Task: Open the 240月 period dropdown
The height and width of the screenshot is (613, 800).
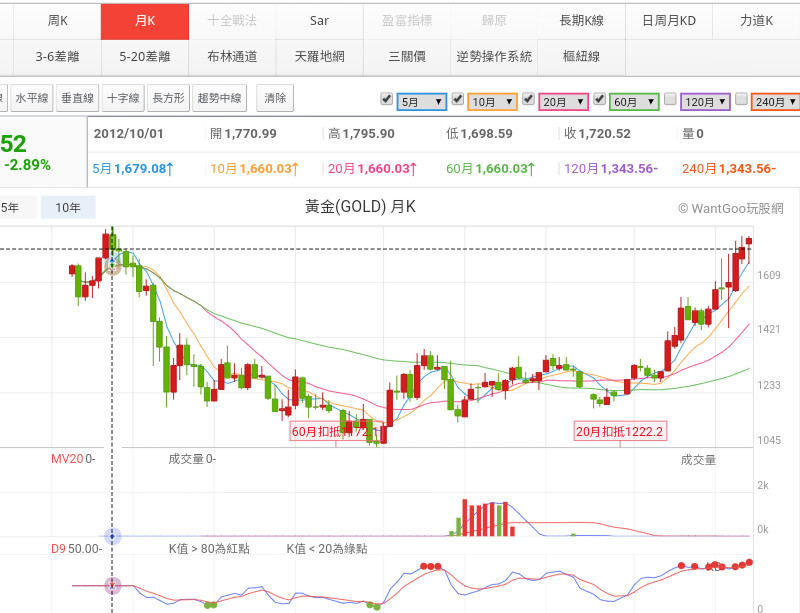Action: click(776, 102)
